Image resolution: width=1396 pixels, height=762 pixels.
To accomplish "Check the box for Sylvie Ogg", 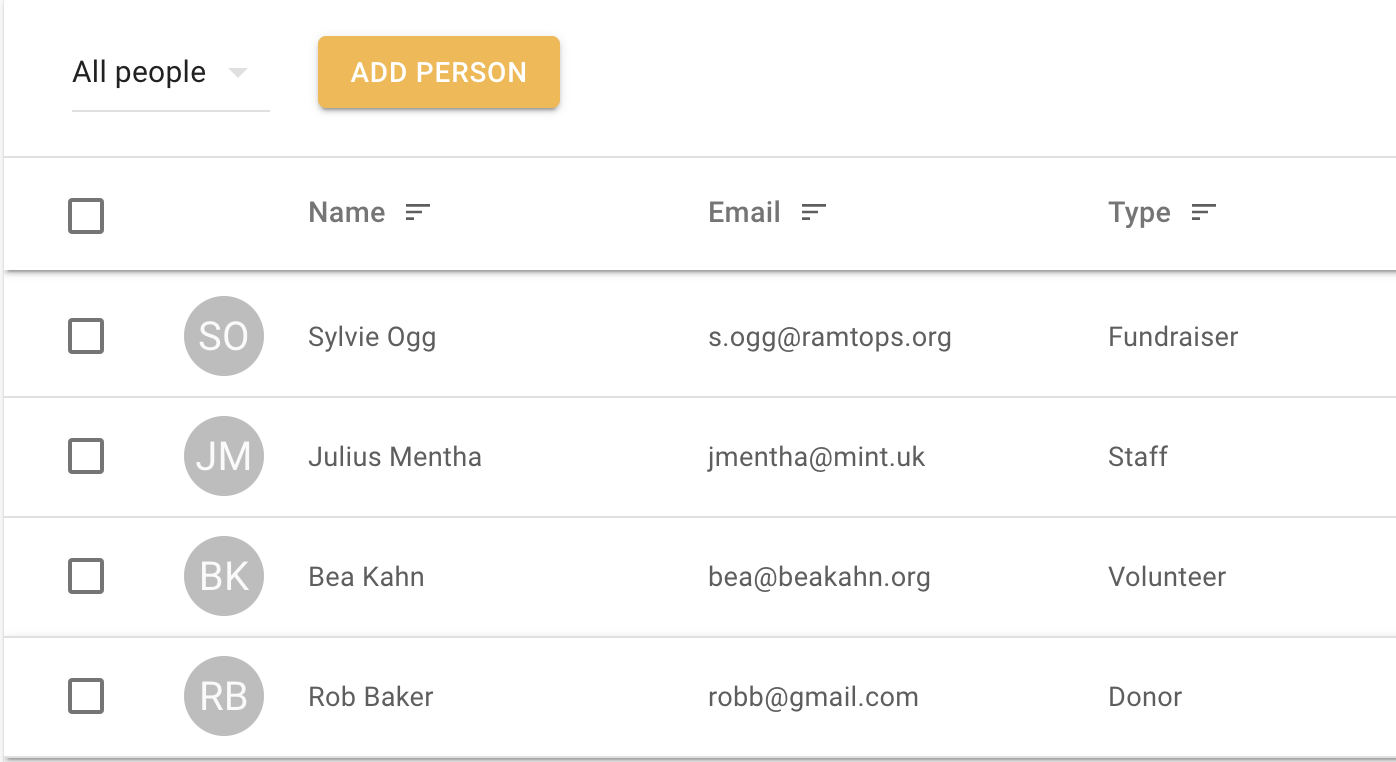I will pos(86,336).
